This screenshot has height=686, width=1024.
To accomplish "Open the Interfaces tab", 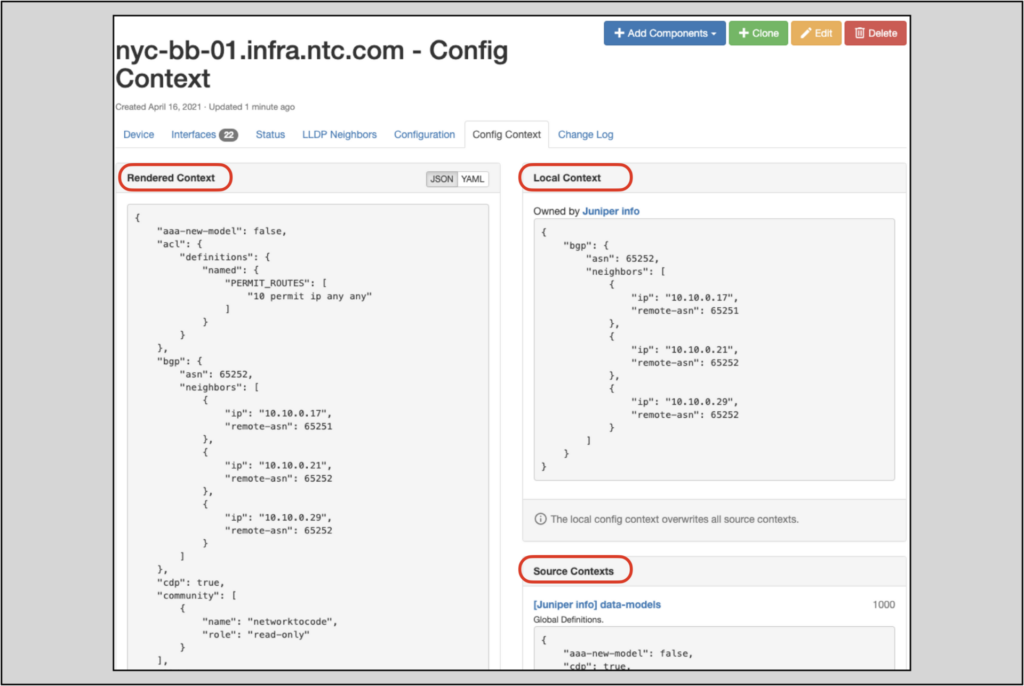I will click(193, 135).
